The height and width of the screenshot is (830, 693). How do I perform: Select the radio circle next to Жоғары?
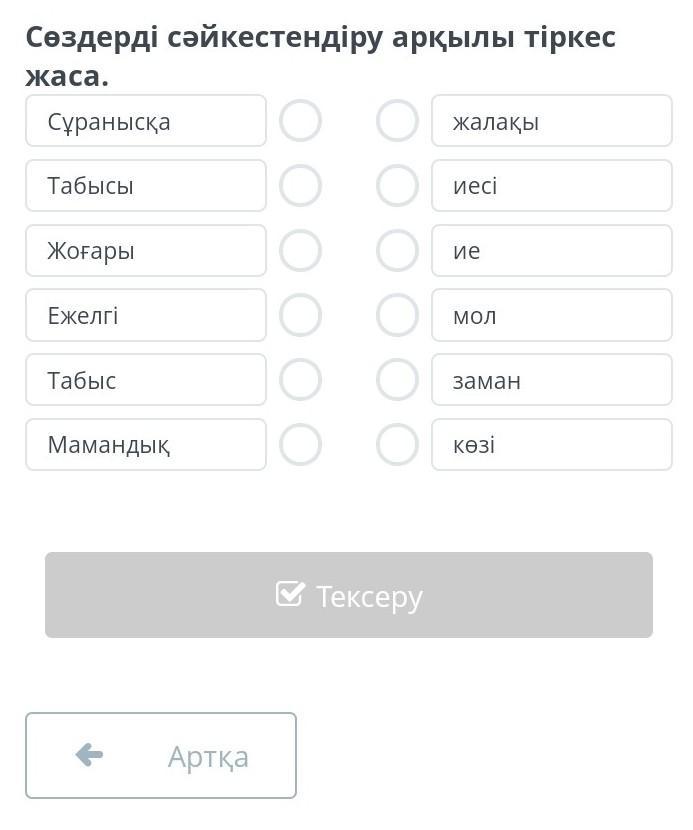click(x=300, y=251)
